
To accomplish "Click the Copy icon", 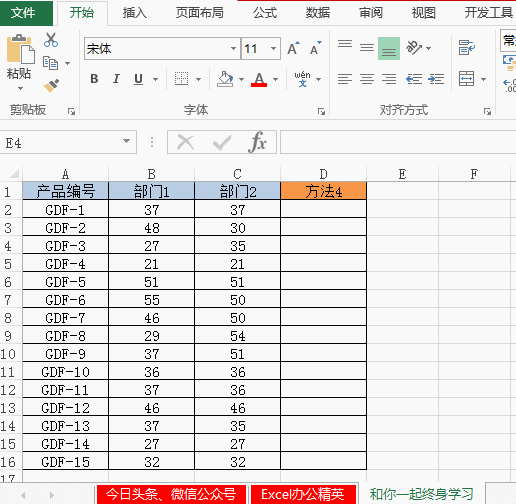I will (50, 63).
